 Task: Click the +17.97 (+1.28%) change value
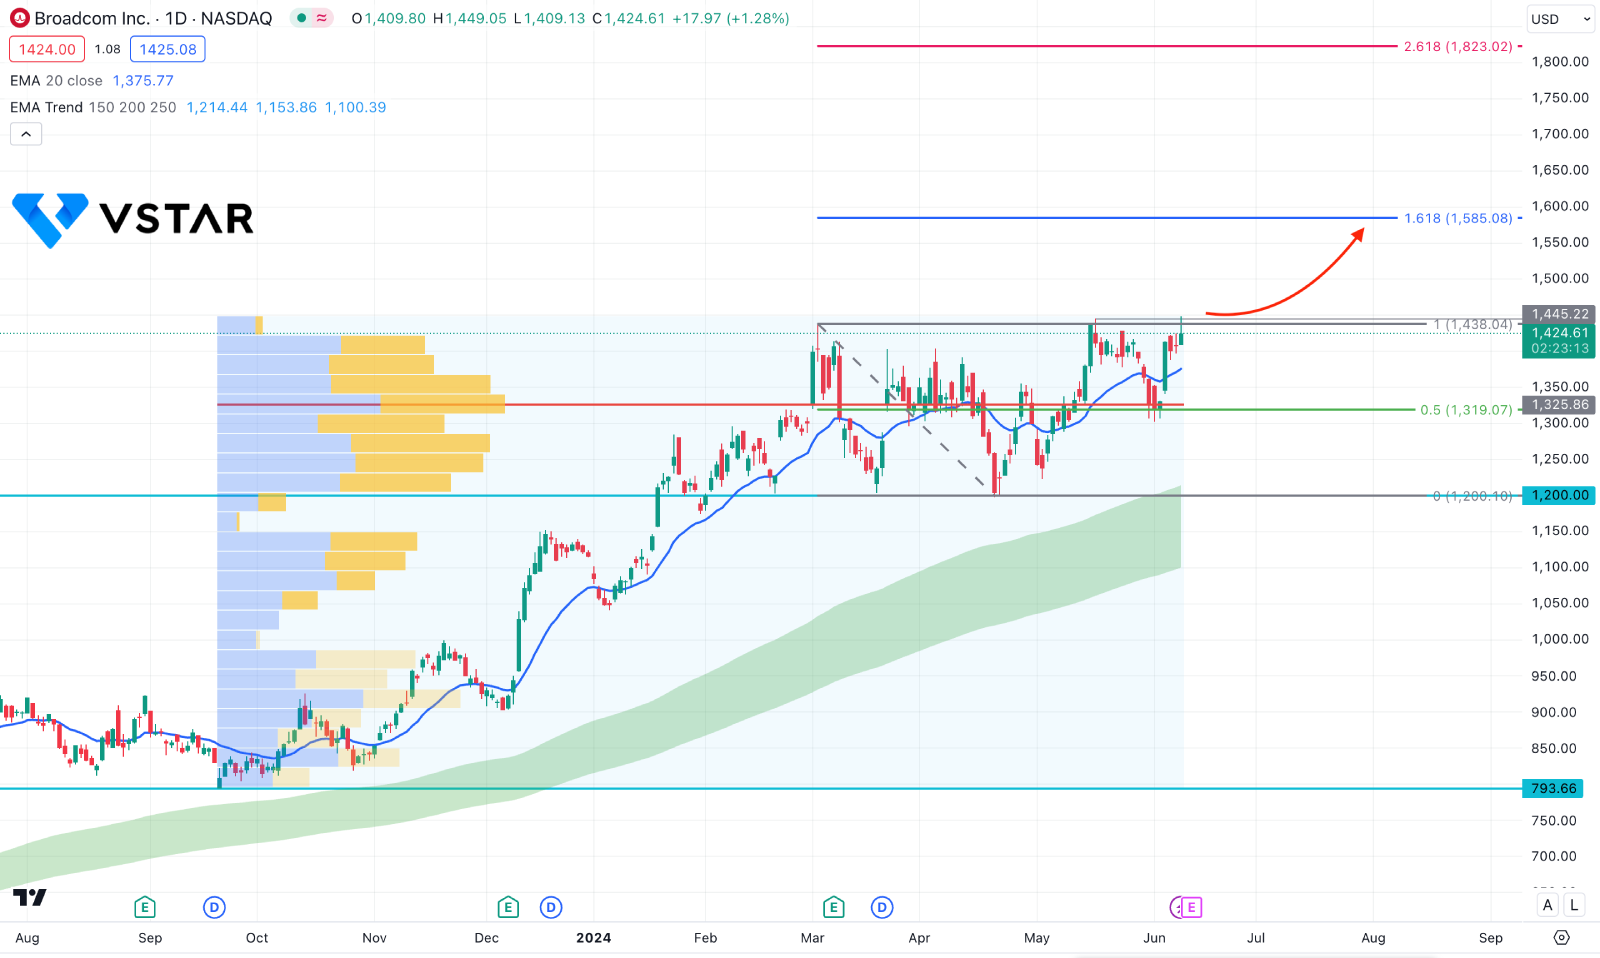(x=730, y=18)
